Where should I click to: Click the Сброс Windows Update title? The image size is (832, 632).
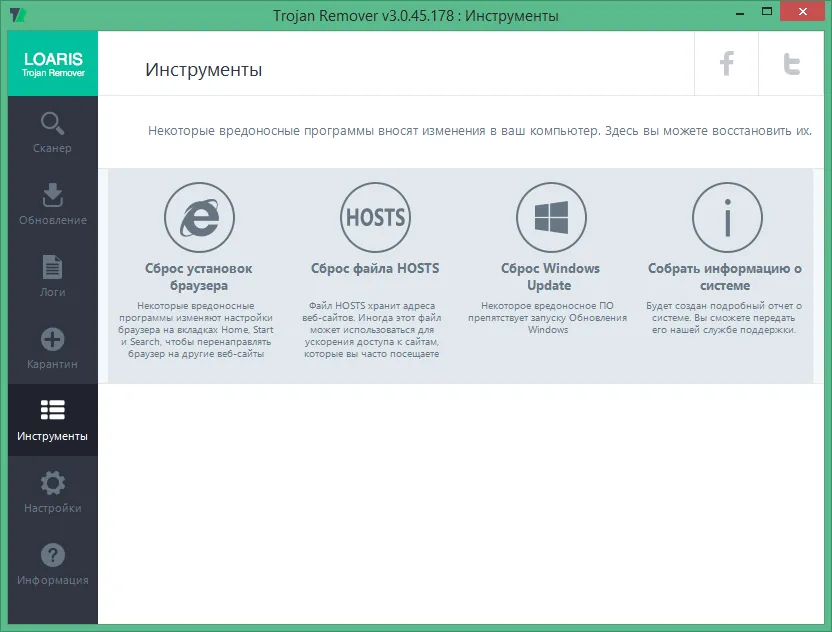tap(550, 277)
